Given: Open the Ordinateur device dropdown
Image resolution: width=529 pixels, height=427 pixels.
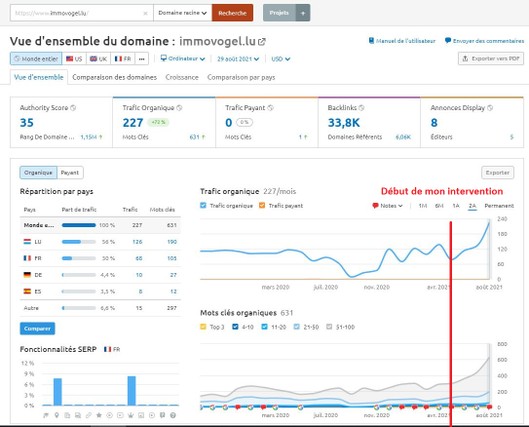Looking at the screenshot, I should click(x=183, y=59).
